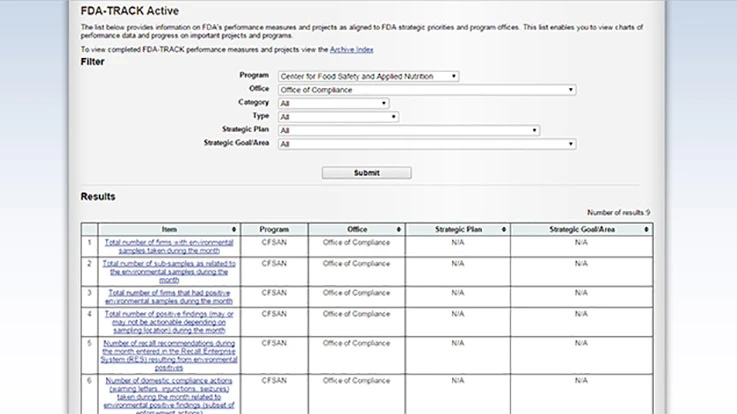Image resolution: width=737 pixels, height=414 pixels.
Task: Click the CFSAN cell in row 1
Action: 273,242
